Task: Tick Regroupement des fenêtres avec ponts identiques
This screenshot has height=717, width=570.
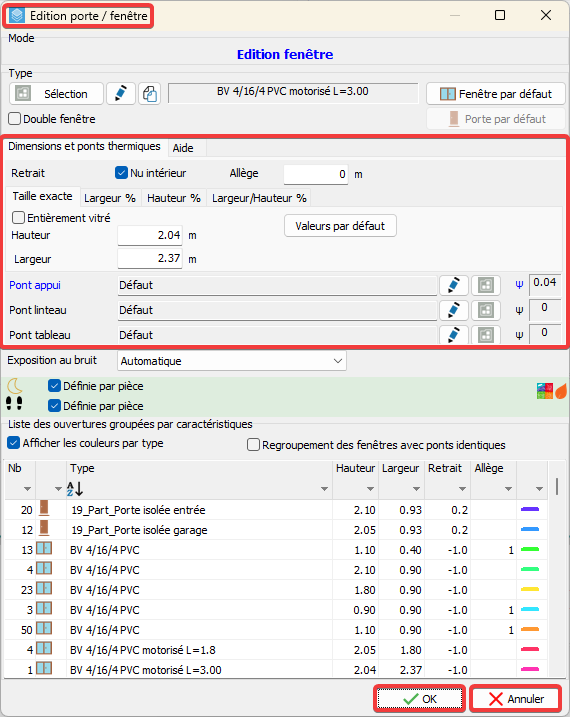Action: coord(253,444)
